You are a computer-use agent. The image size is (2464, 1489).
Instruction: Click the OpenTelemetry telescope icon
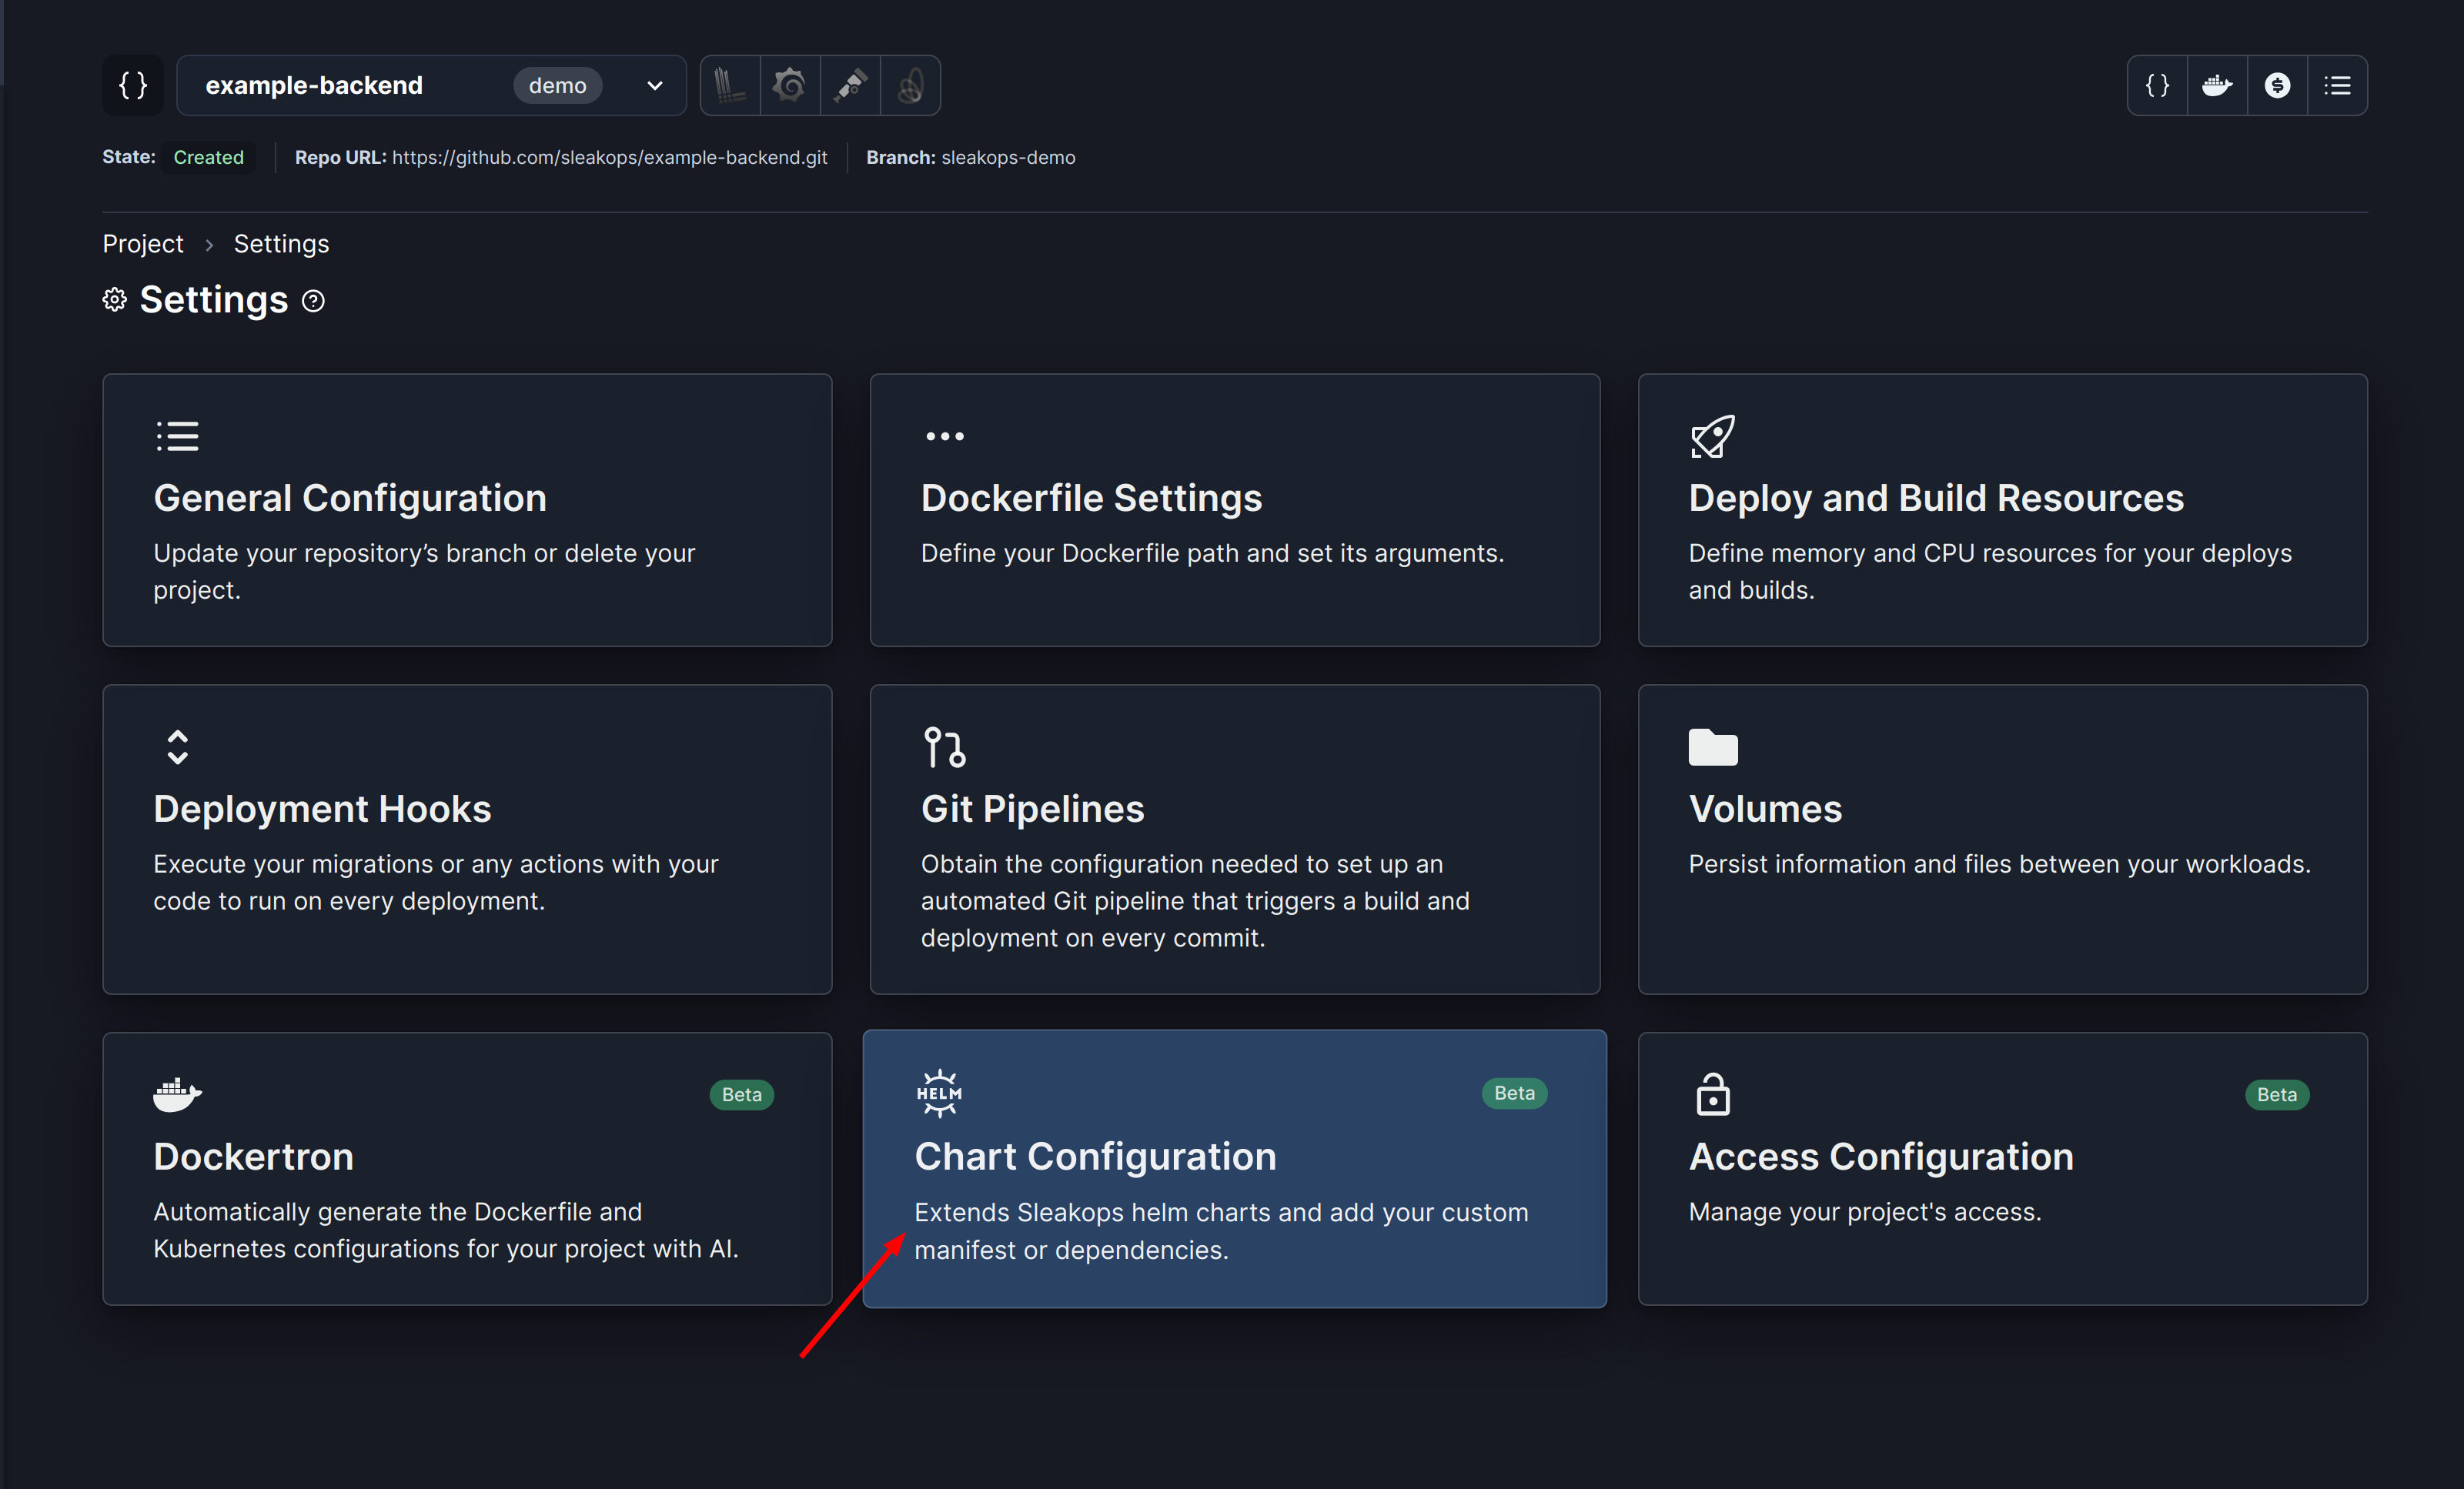coord(850,85)
